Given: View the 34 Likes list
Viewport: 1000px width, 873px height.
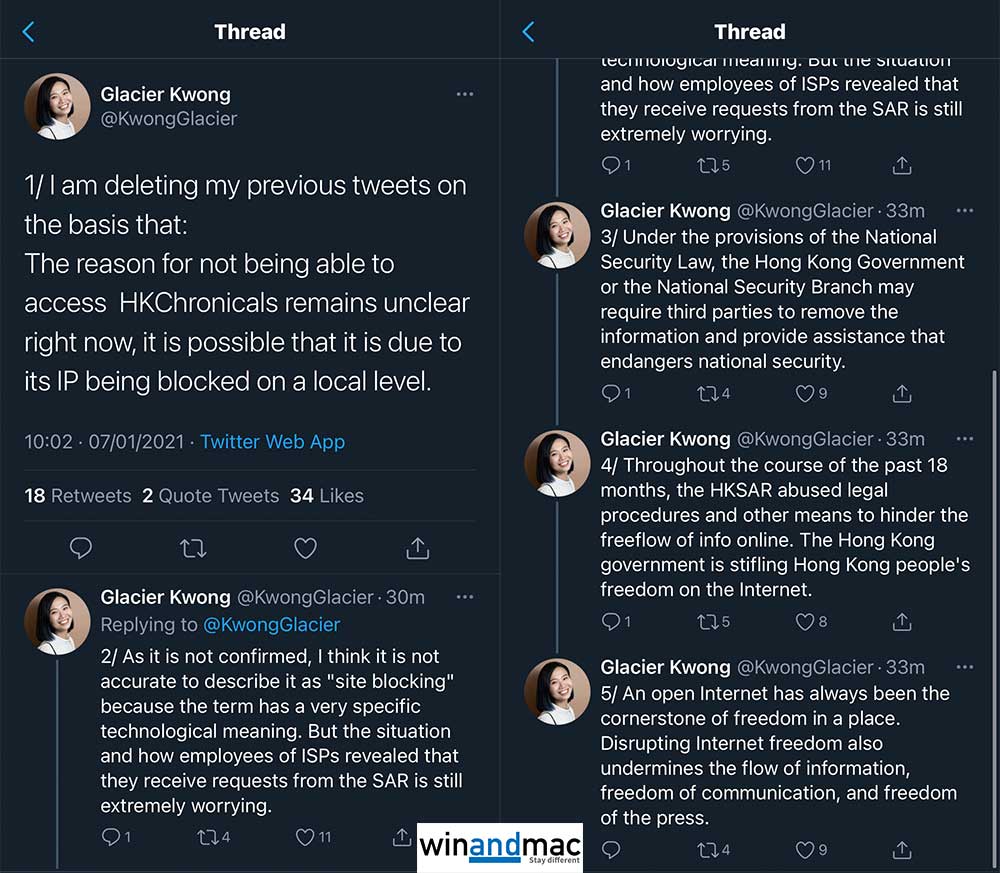Looking at the screenshot, I should (327, 496).
